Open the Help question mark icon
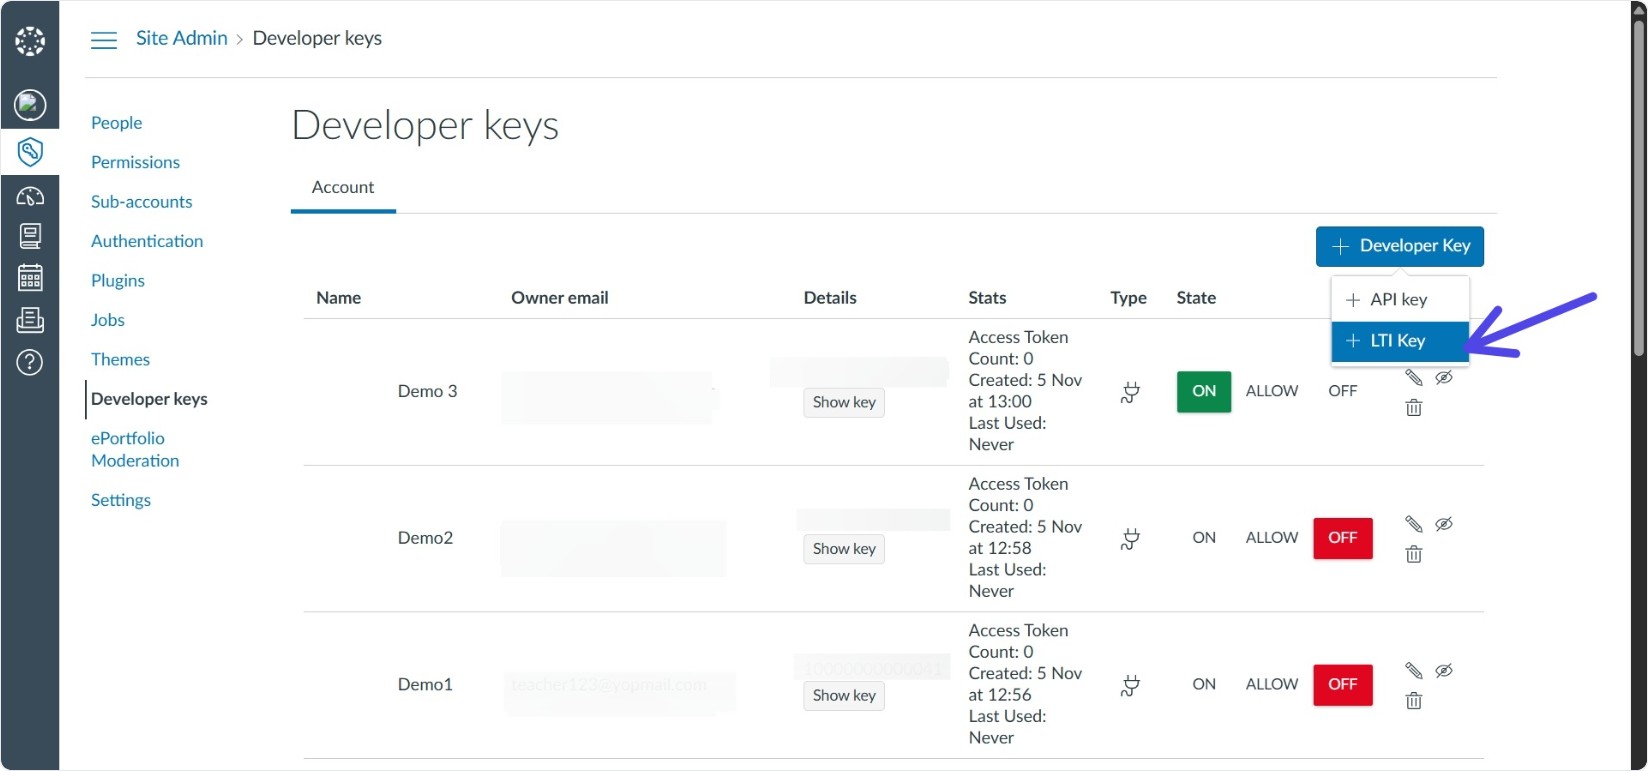1648x771 pixels. (x=30, y=362)
